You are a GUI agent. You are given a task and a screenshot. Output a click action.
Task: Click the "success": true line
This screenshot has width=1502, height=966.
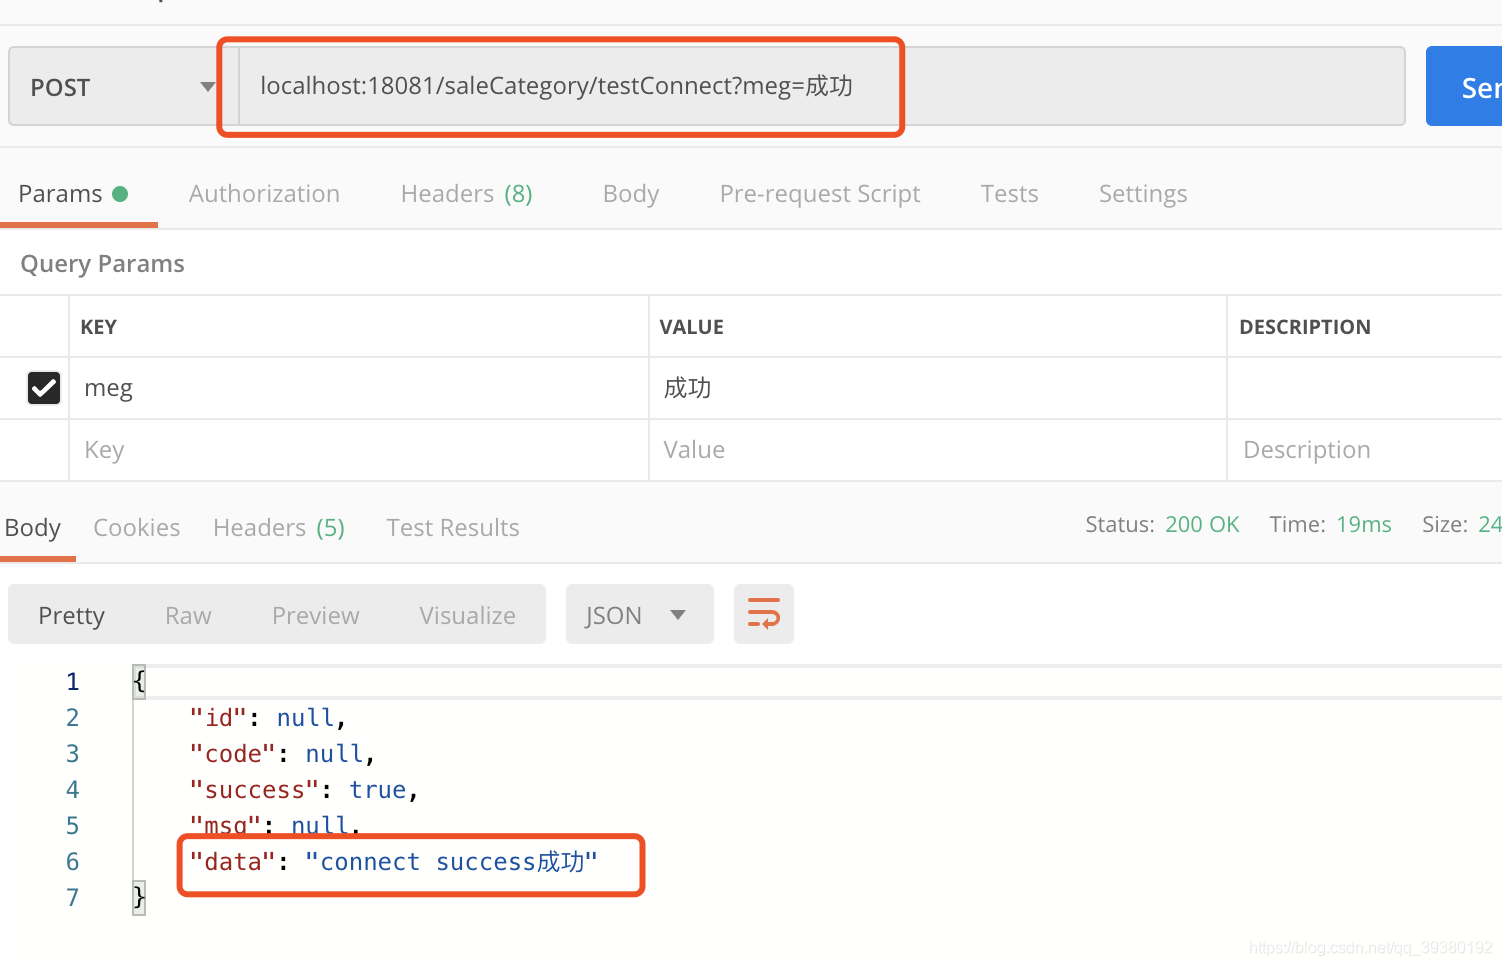[x=304, y=790]
